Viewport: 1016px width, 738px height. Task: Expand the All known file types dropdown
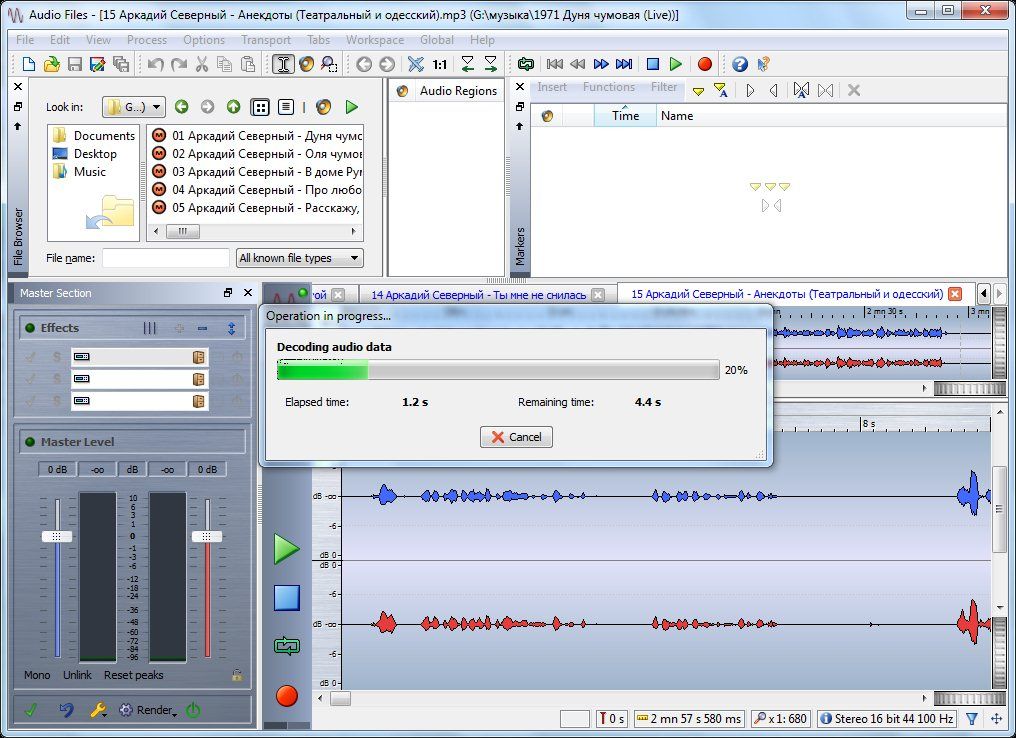[300, 258]
